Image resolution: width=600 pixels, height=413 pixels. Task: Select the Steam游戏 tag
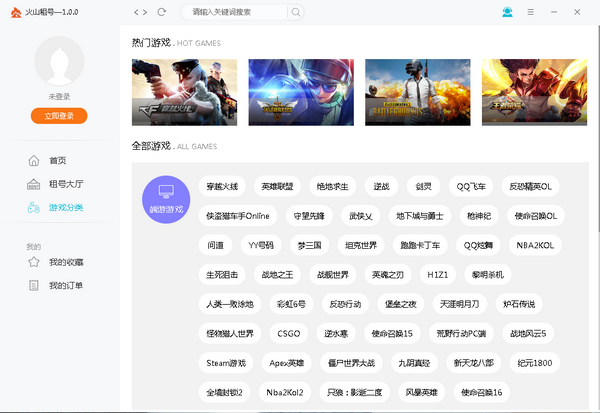225,362
